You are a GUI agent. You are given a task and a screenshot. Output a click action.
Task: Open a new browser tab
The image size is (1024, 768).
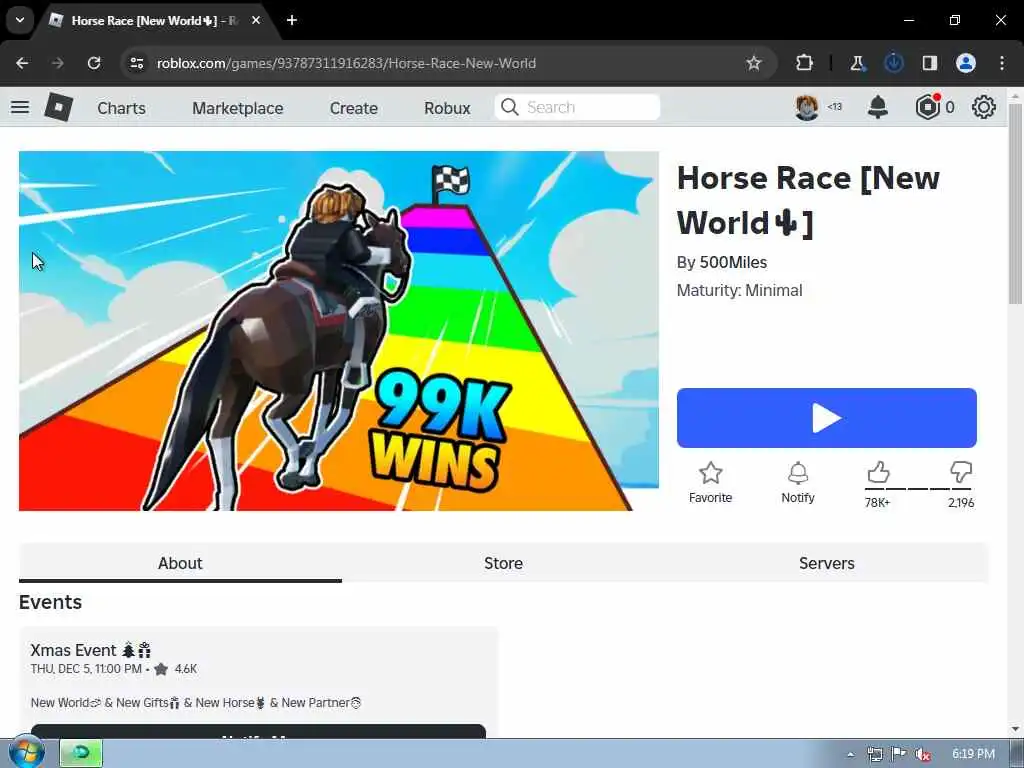click(x=292, y=20)
